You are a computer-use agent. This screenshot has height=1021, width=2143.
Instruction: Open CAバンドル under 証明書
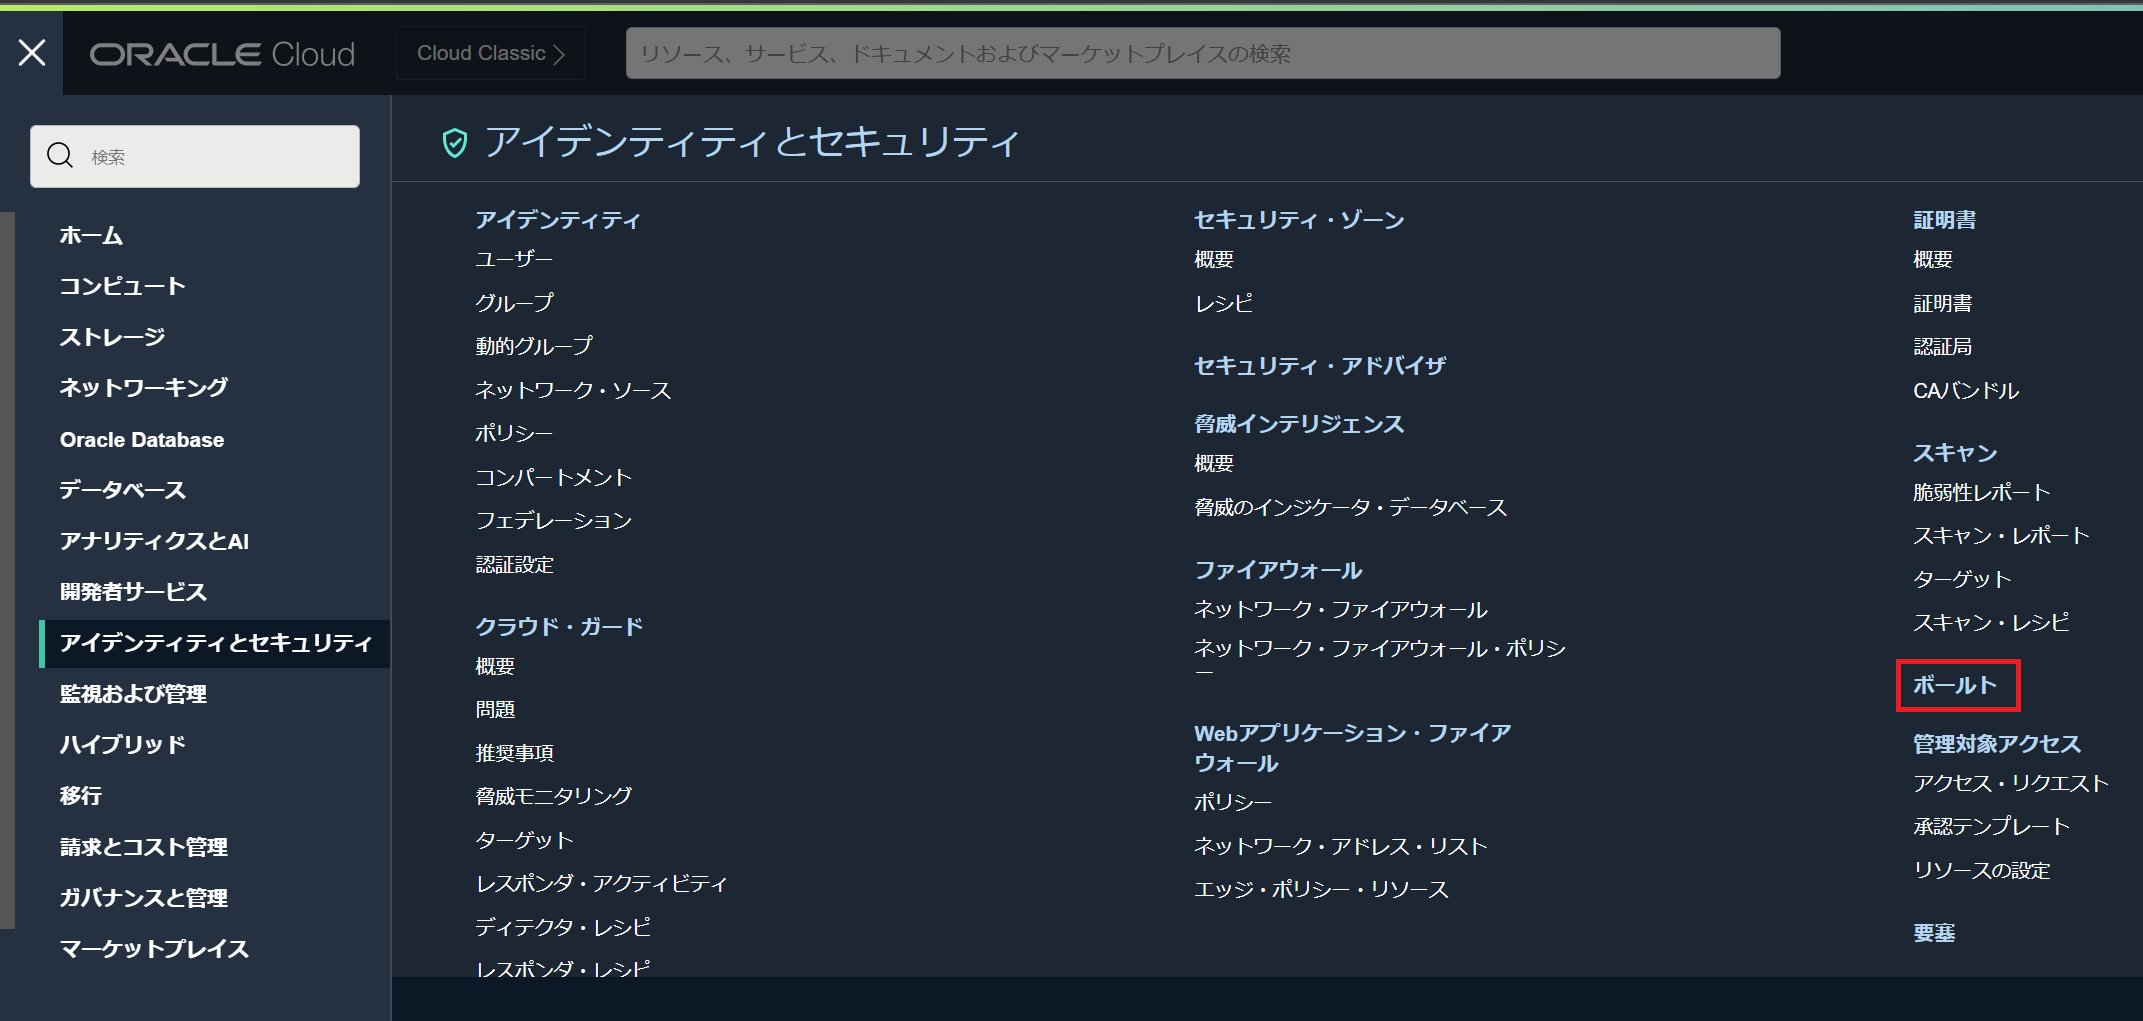tap(1965, 391)
